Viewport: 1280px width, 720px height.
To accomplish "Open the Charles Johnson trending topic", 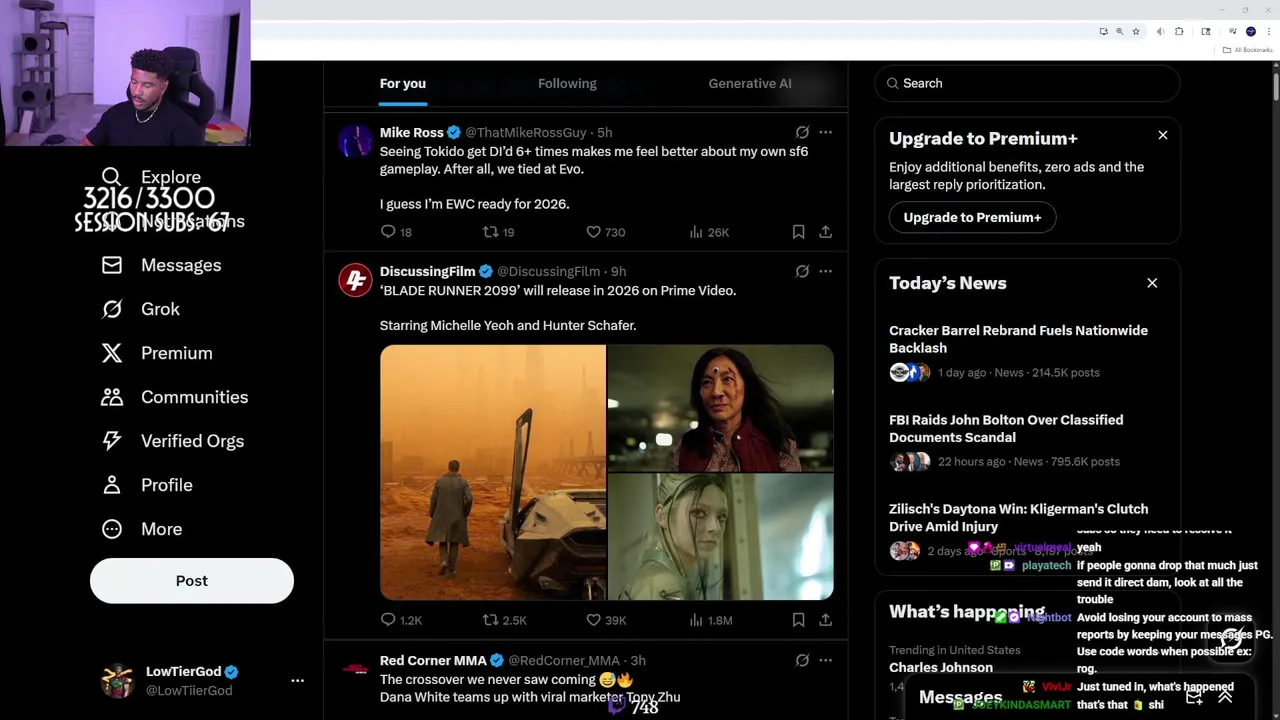I will click(941, 667).
